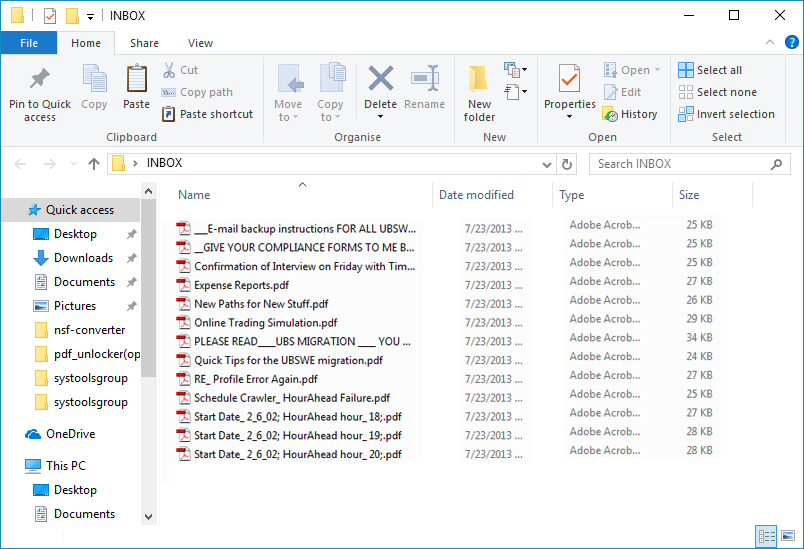Select Quick access in navigation pane
The height and width of the screenshot is (549, 804).
(x=71, y=210)
